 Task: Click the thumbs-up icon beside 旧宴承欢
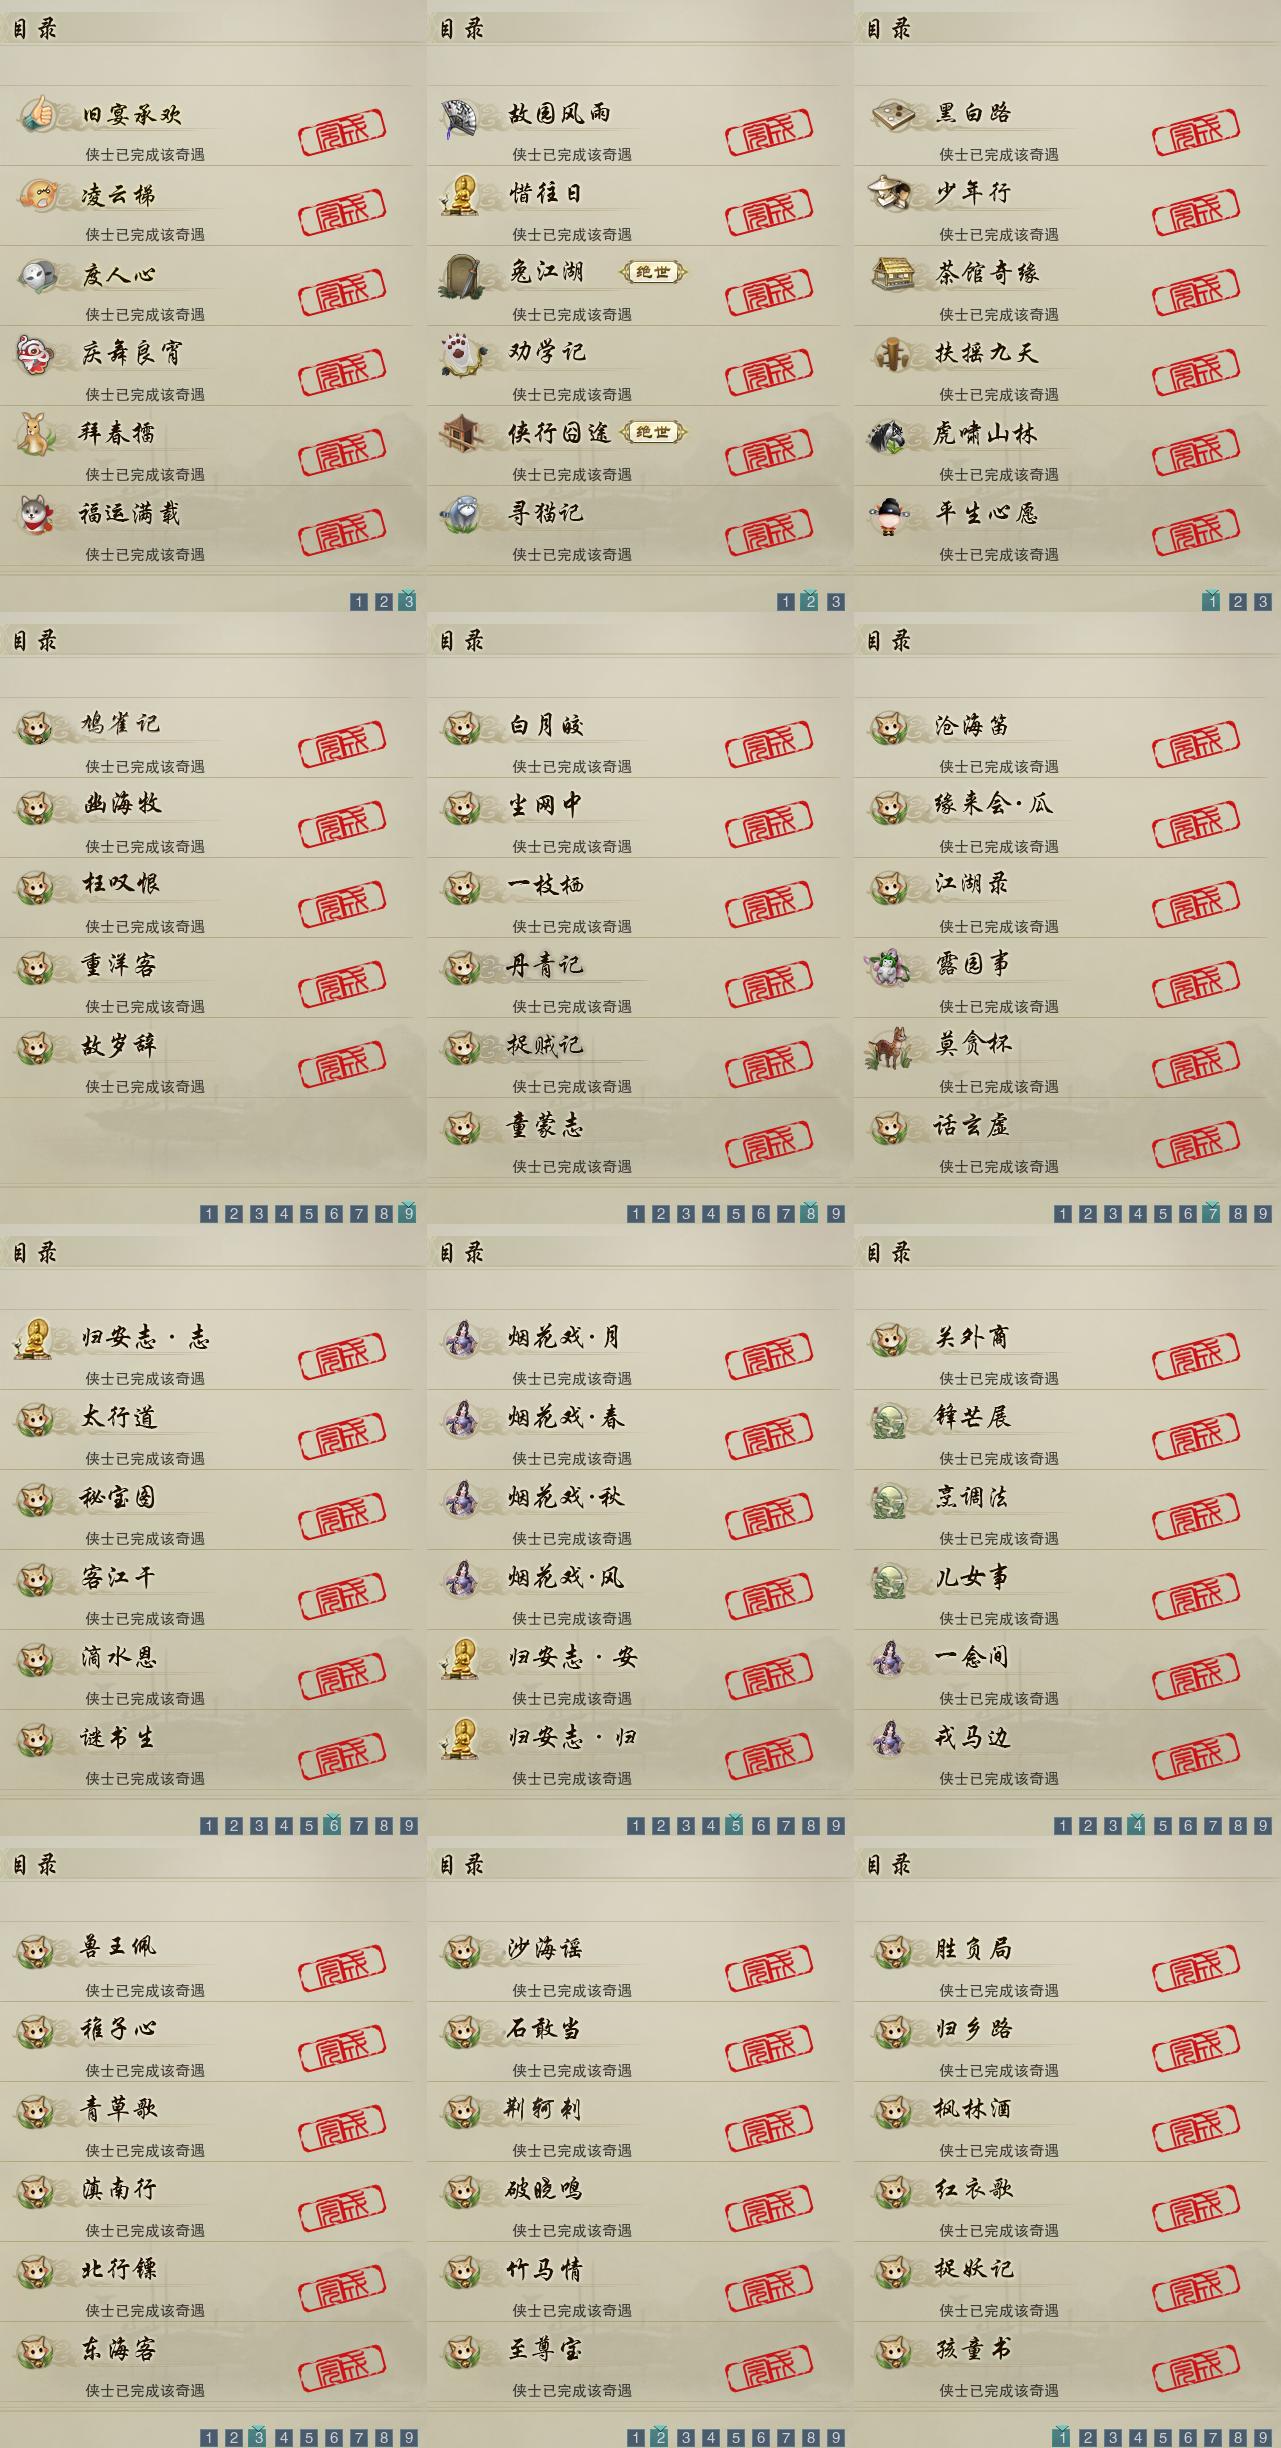click(x=37, y=113)
